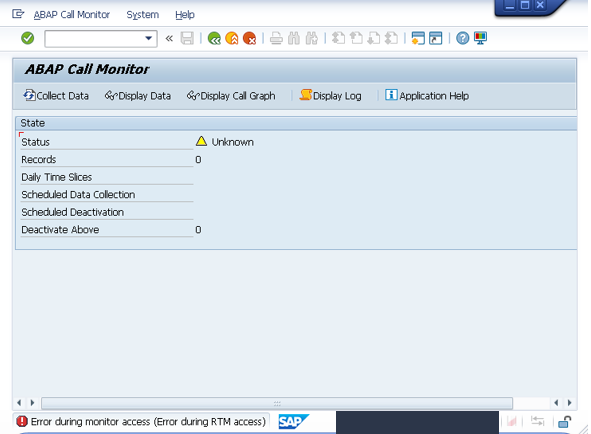This screenshot has width=591, height=434.
Task: Click the 'Records' label
Action: point(38,159)
